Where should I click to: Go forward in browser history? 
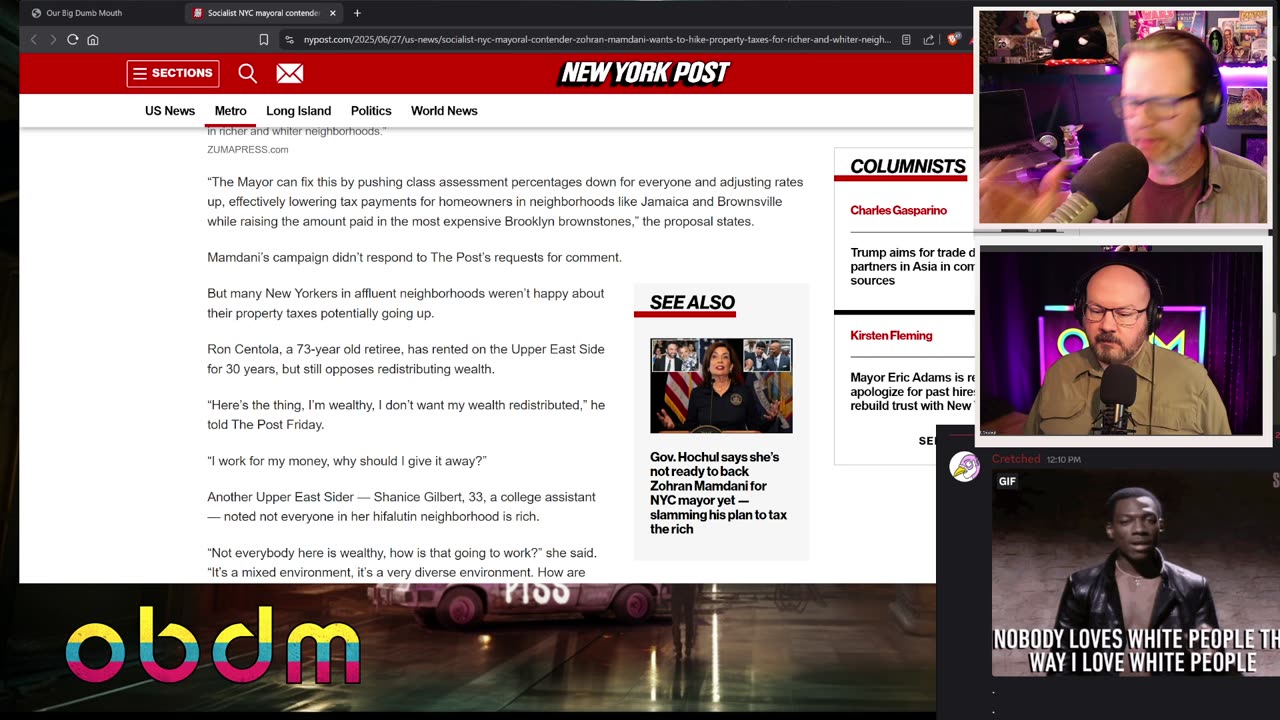click(53, 39)
